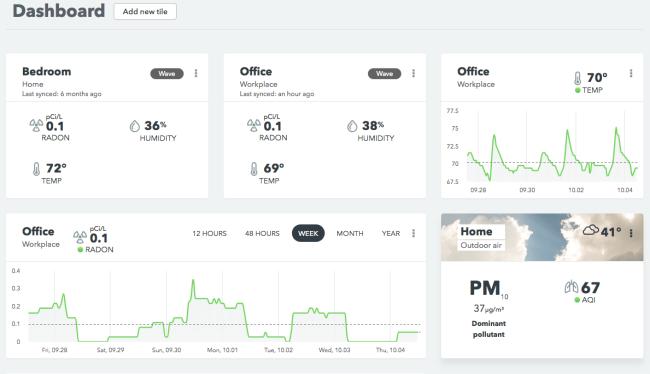Click the 37 µg/m³ value
The image size is (650, 374).
[488, 309]
